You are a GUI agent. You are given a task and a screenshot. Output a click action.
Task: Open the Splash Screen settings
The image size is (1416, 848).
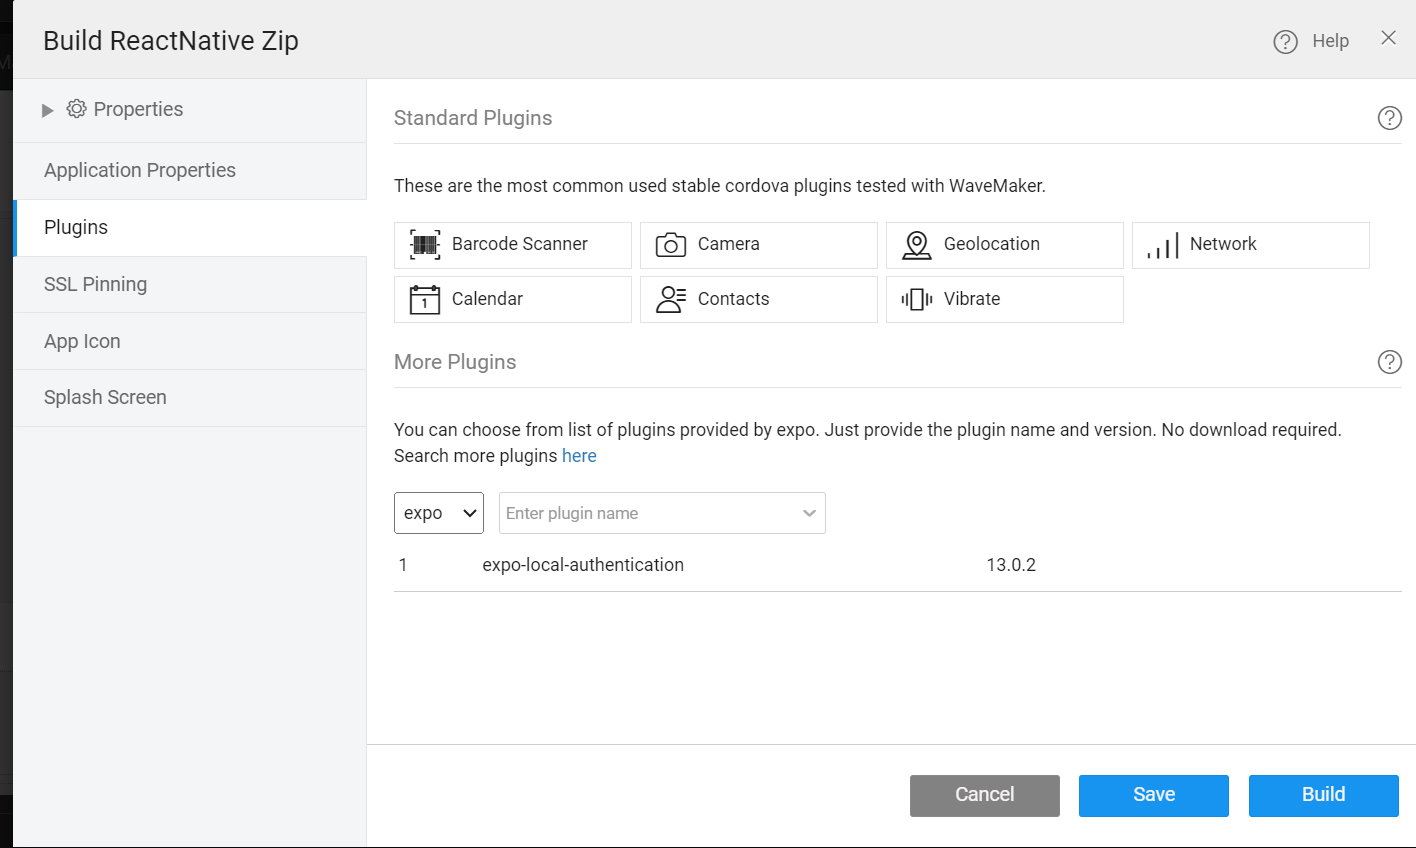(105, 397)
